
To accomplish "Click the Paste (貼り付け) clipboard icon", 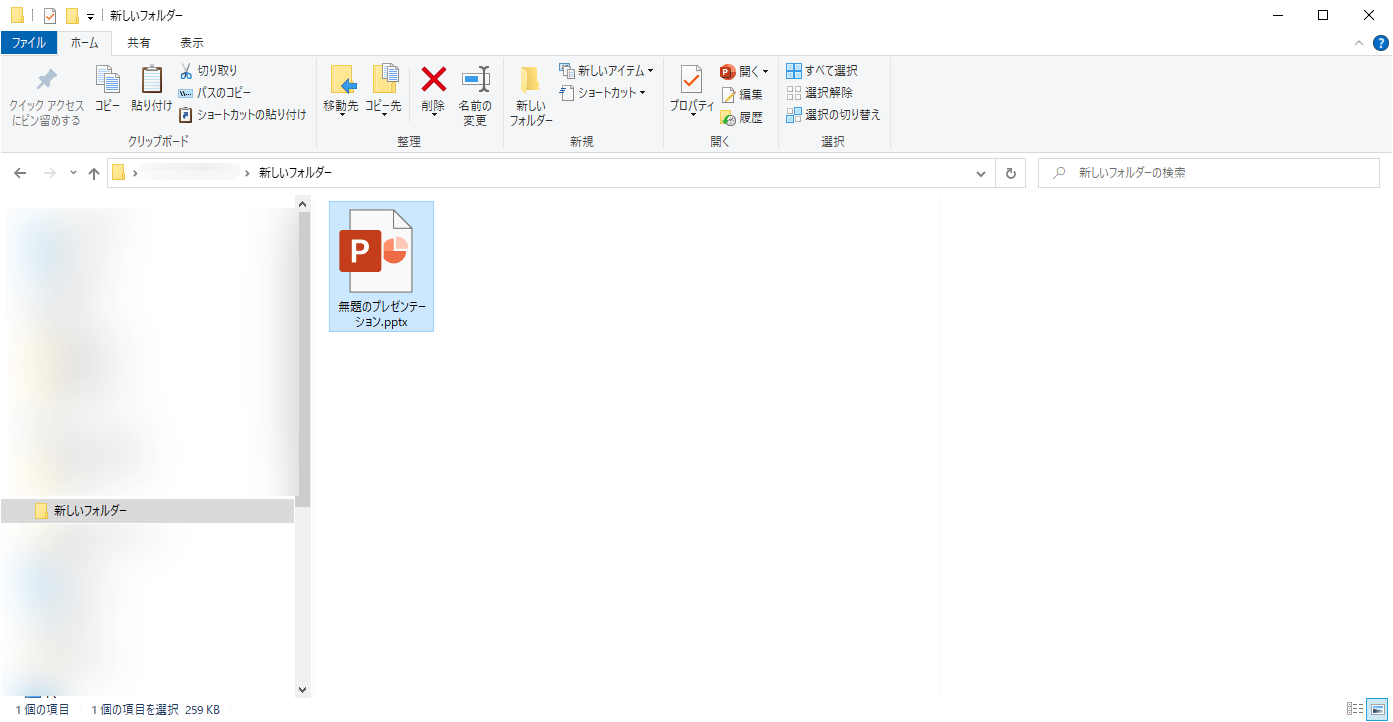I will [151, 89].
